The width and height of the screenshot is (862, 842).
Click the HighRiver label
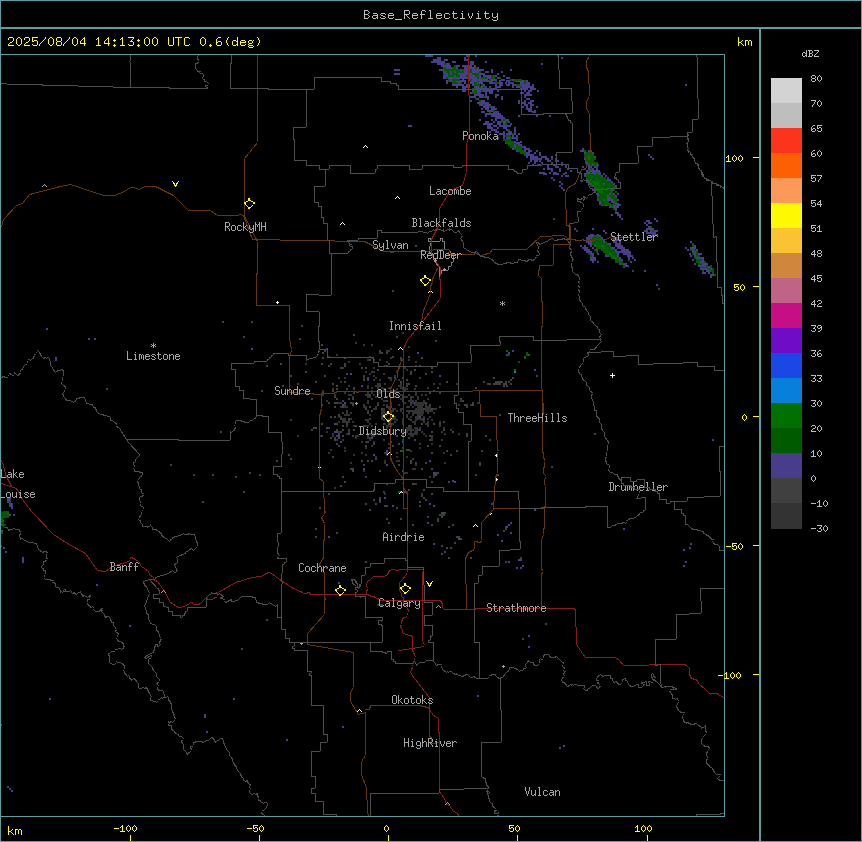click(x=430, y=743)
